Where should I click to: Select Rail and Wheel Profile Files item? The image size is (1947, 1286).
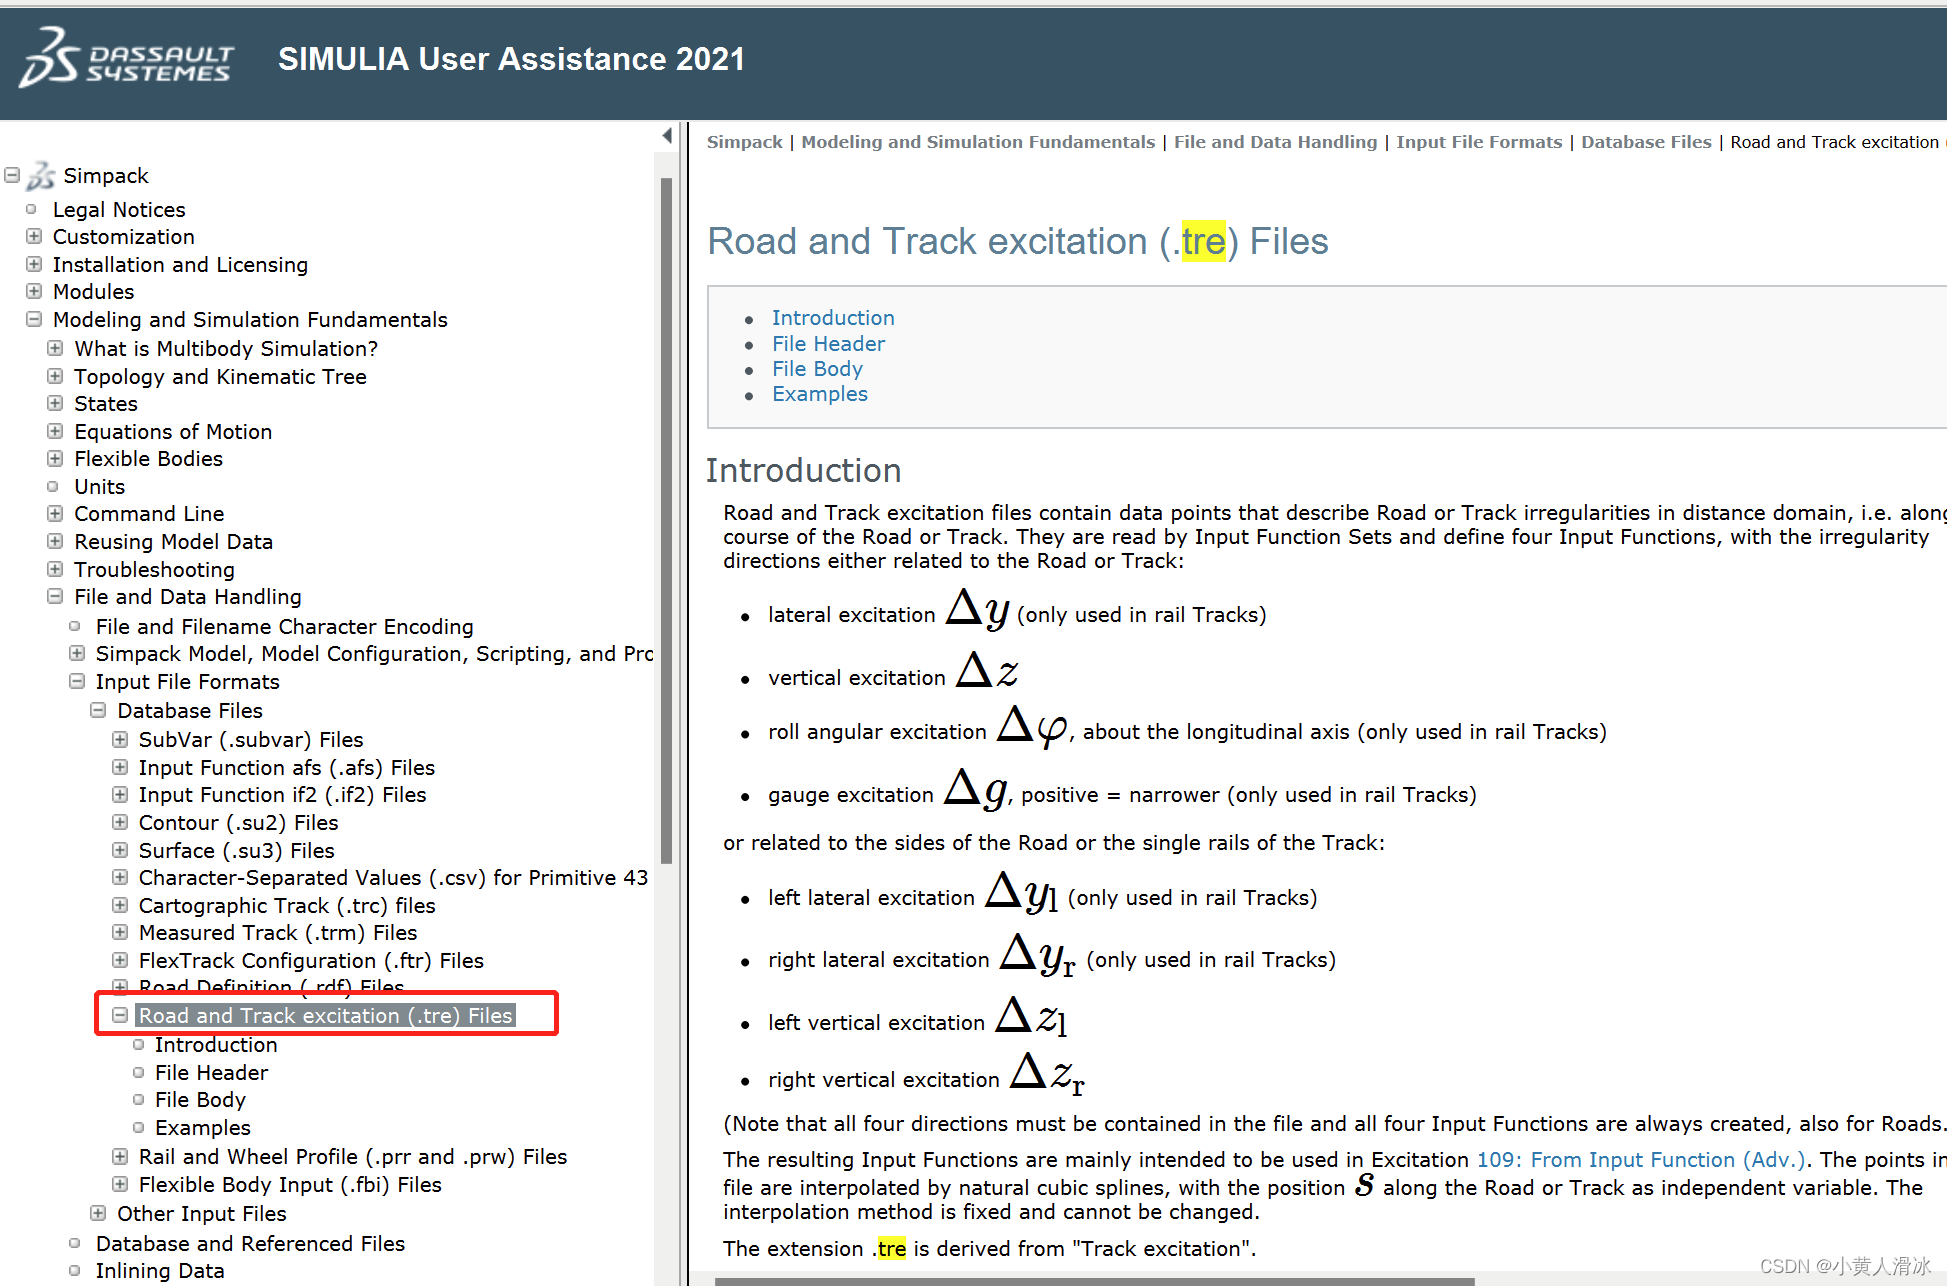tap(352, 1157)
